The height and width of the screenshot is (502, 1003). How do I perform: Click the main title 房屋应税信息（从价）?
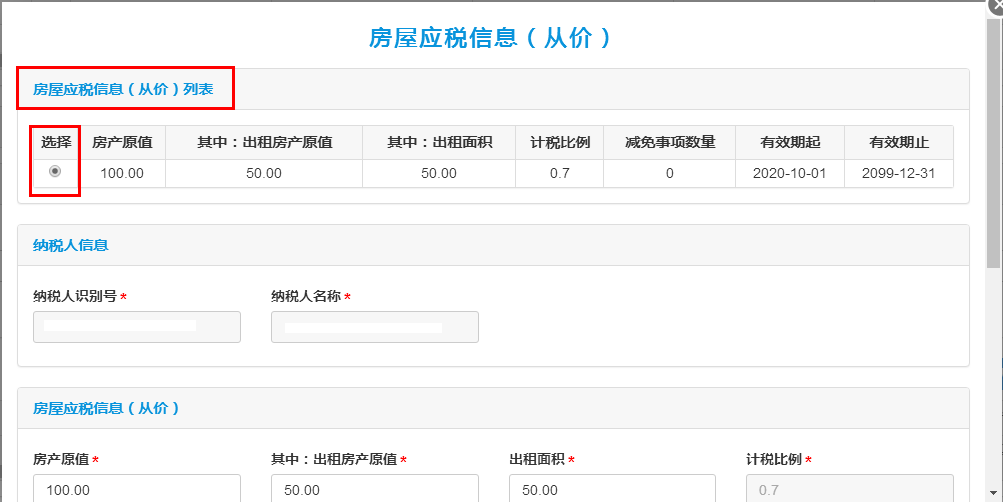pyautogui.click(x=490, y=38)
